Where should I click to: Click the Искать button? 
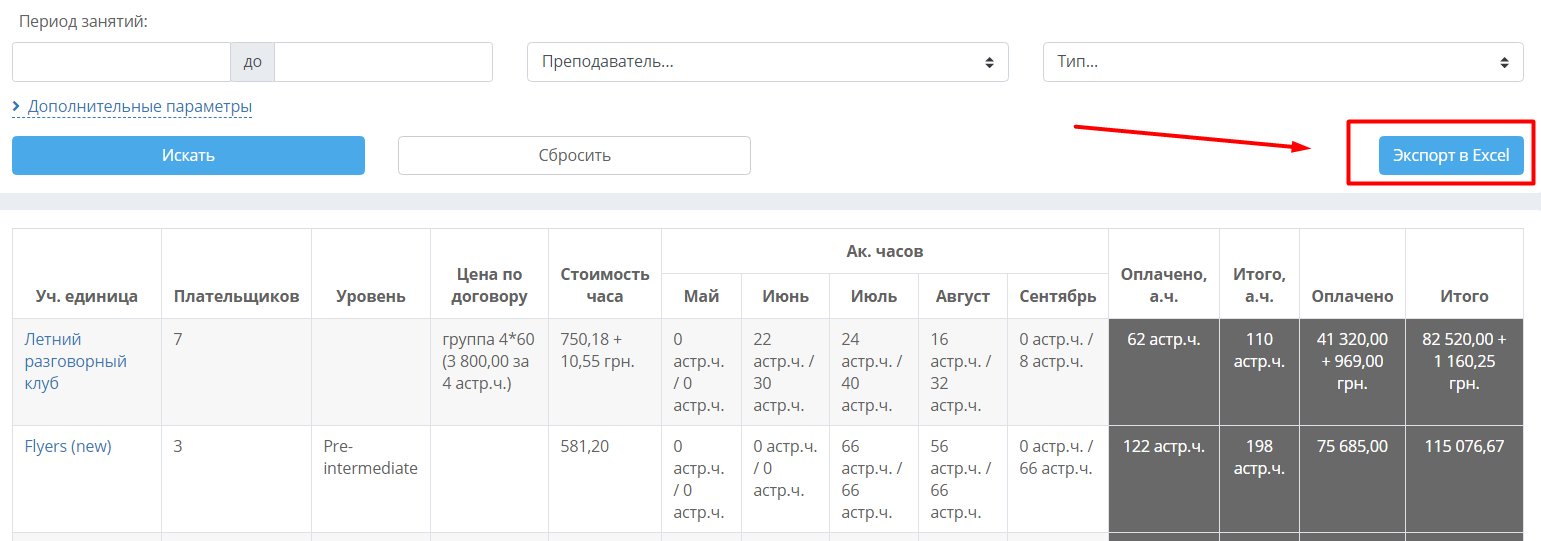point(188,155)
